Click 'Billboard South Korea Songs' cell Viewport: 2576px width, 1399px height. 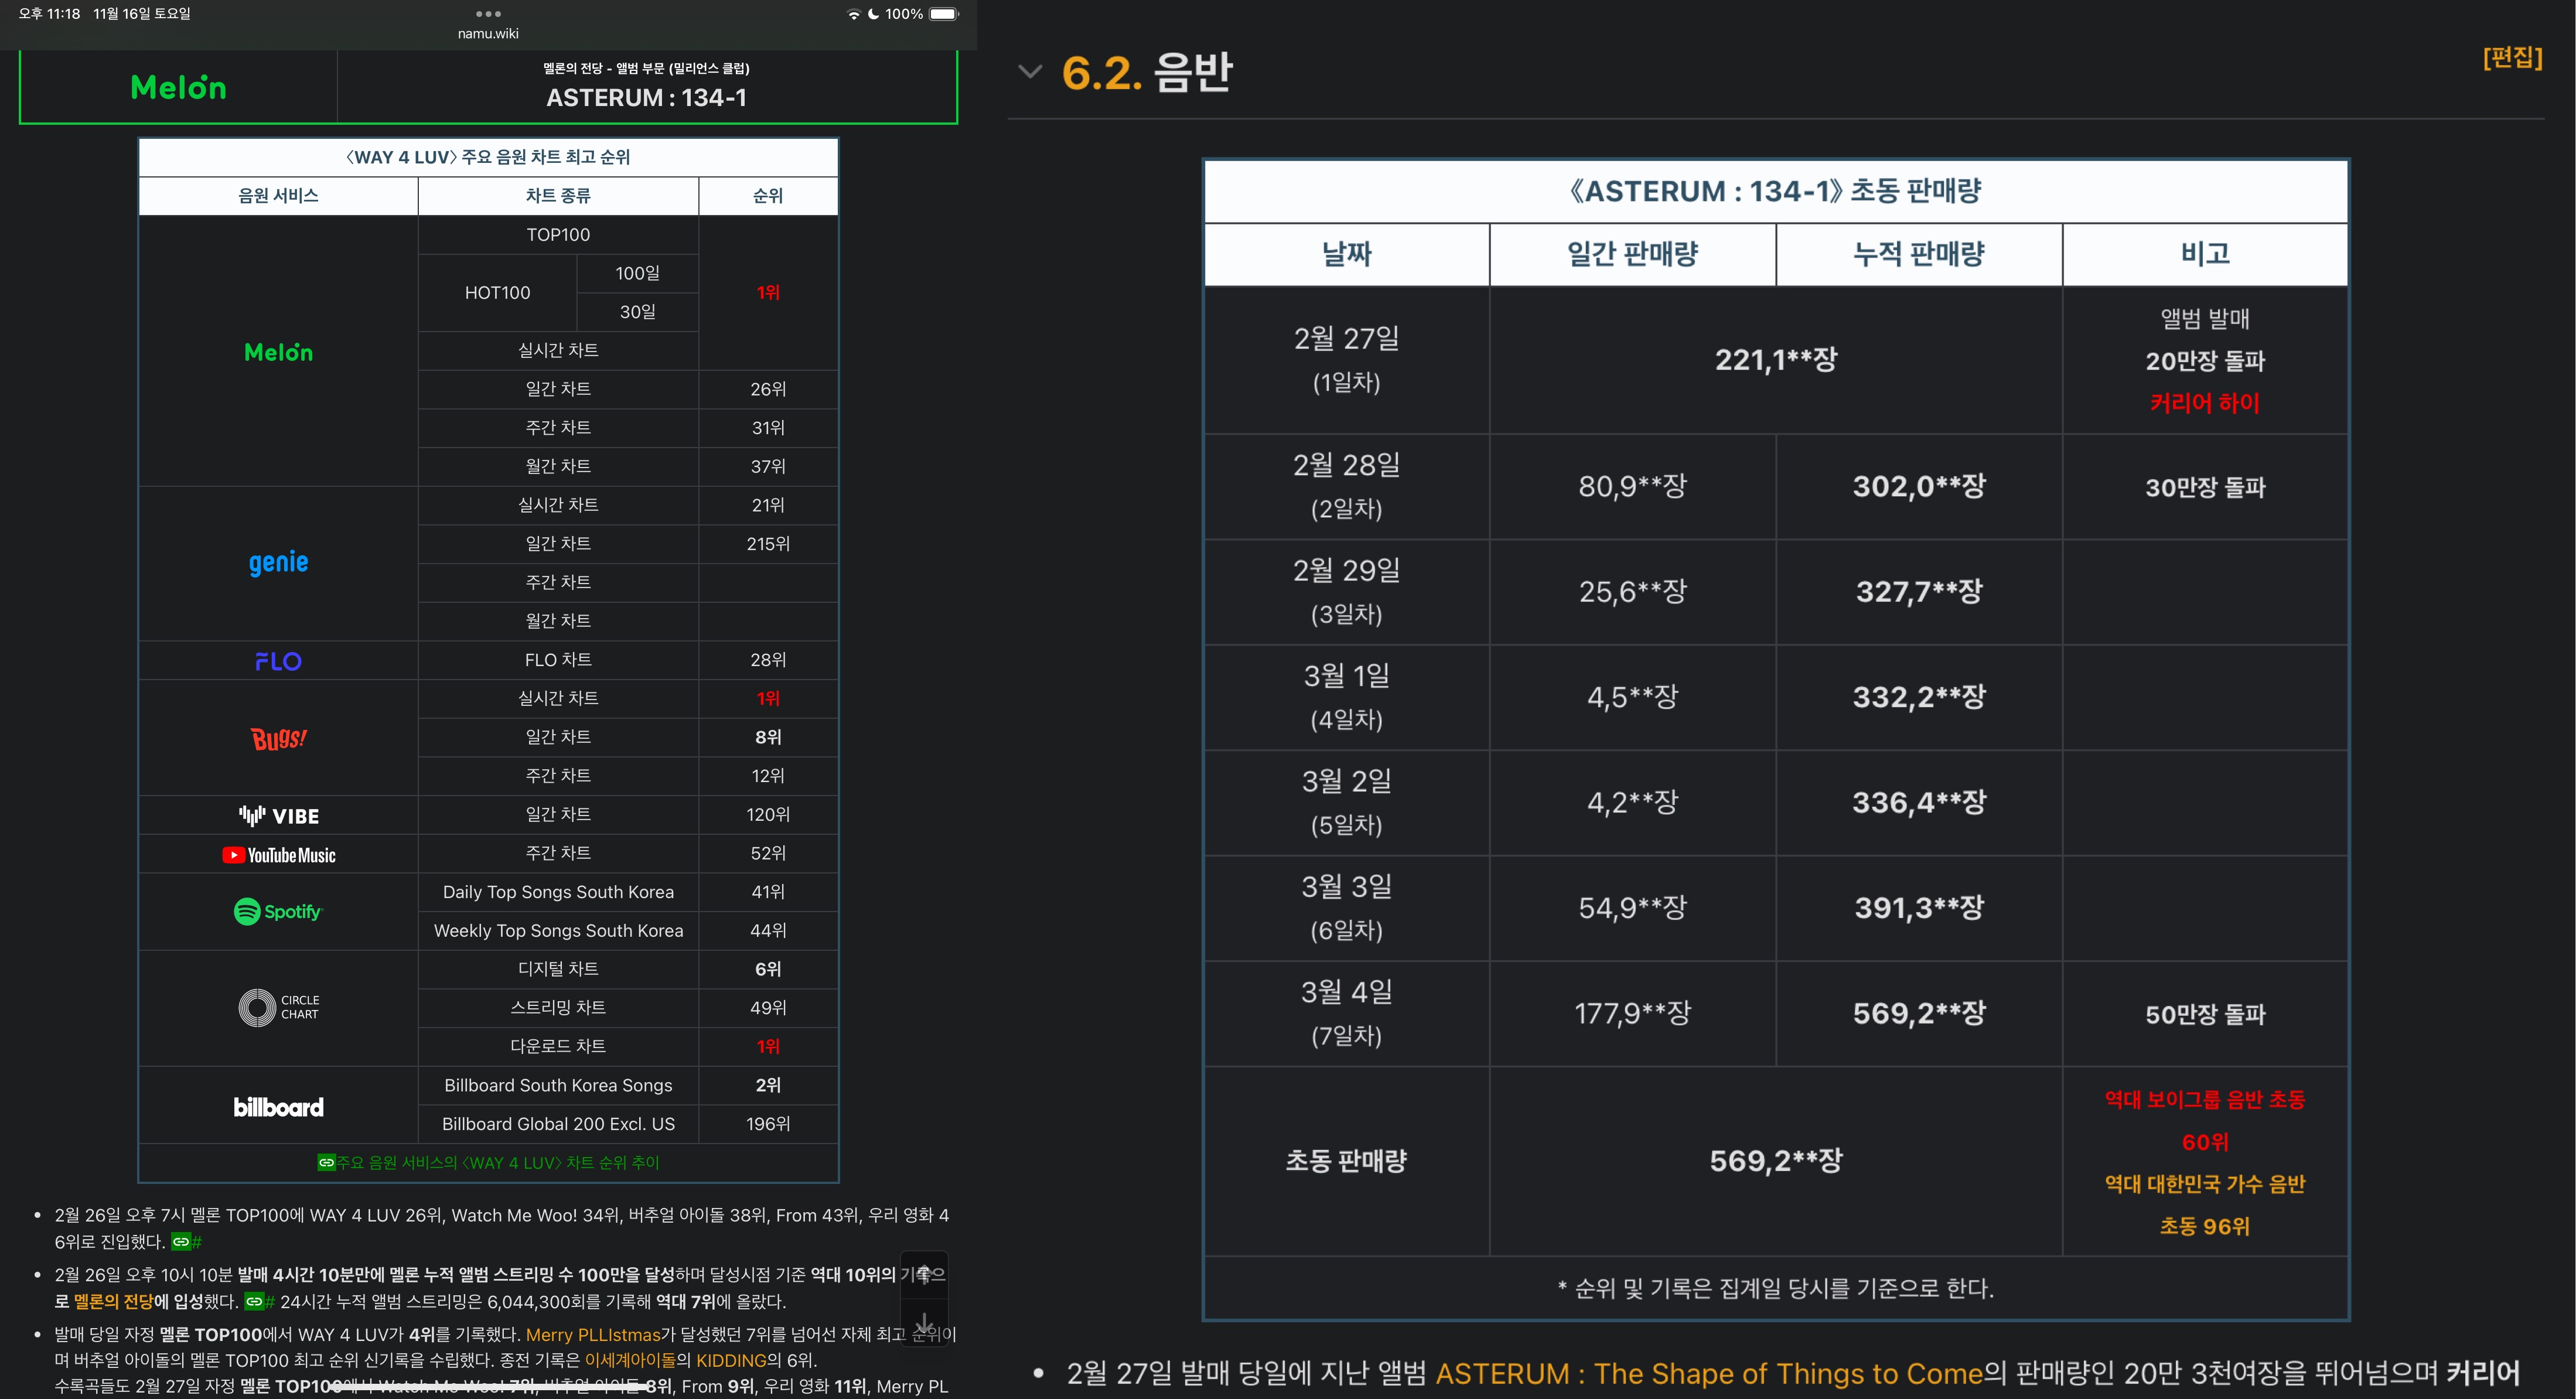tap(558, 1085)
